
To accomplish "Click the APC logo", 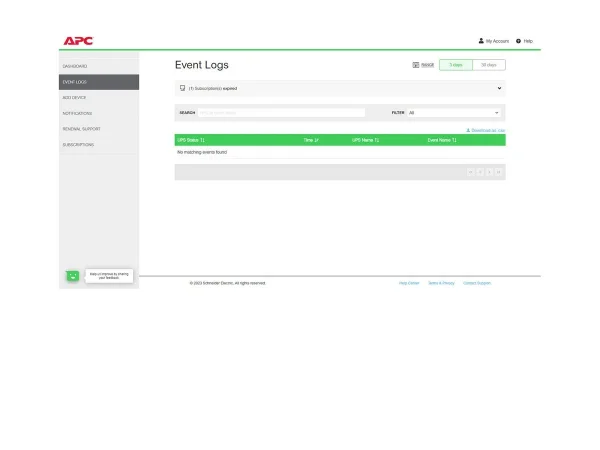I will coord(78,41).
